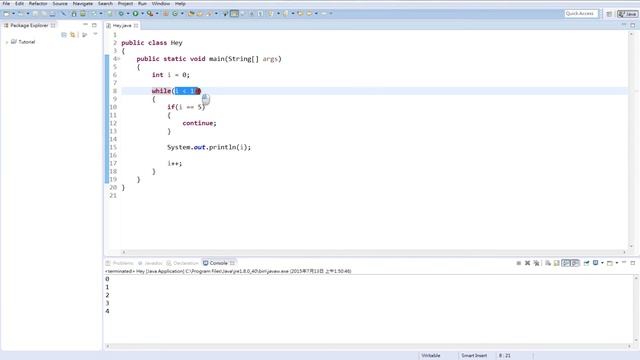
Task: Switch to the Problems tab
Action: pos(120,263)
